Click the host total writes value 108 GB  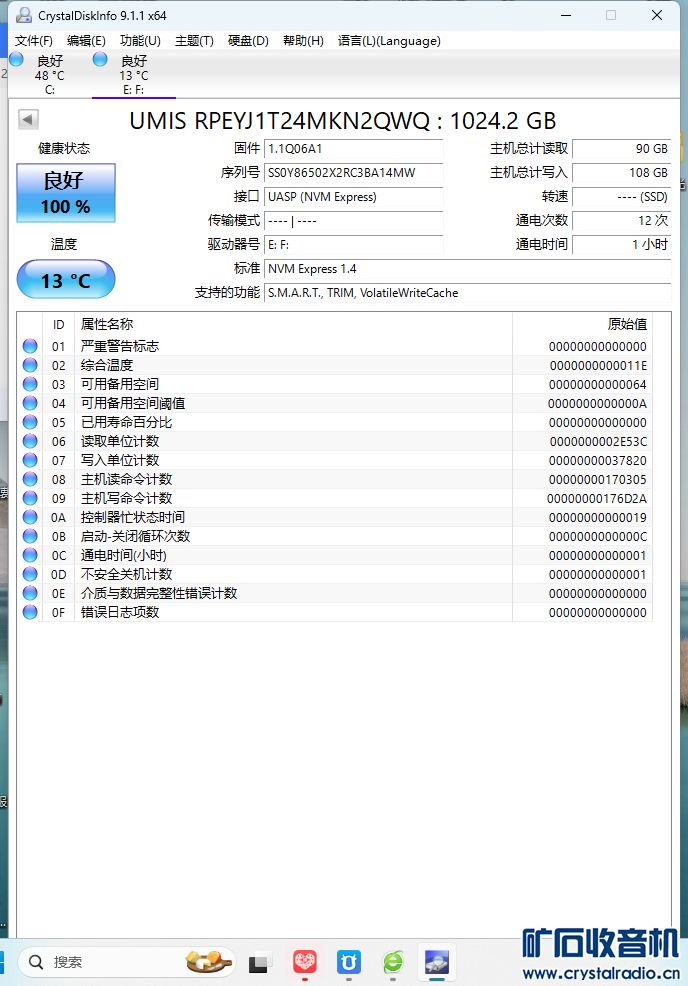pyautogui.click(x=621, y=173)
